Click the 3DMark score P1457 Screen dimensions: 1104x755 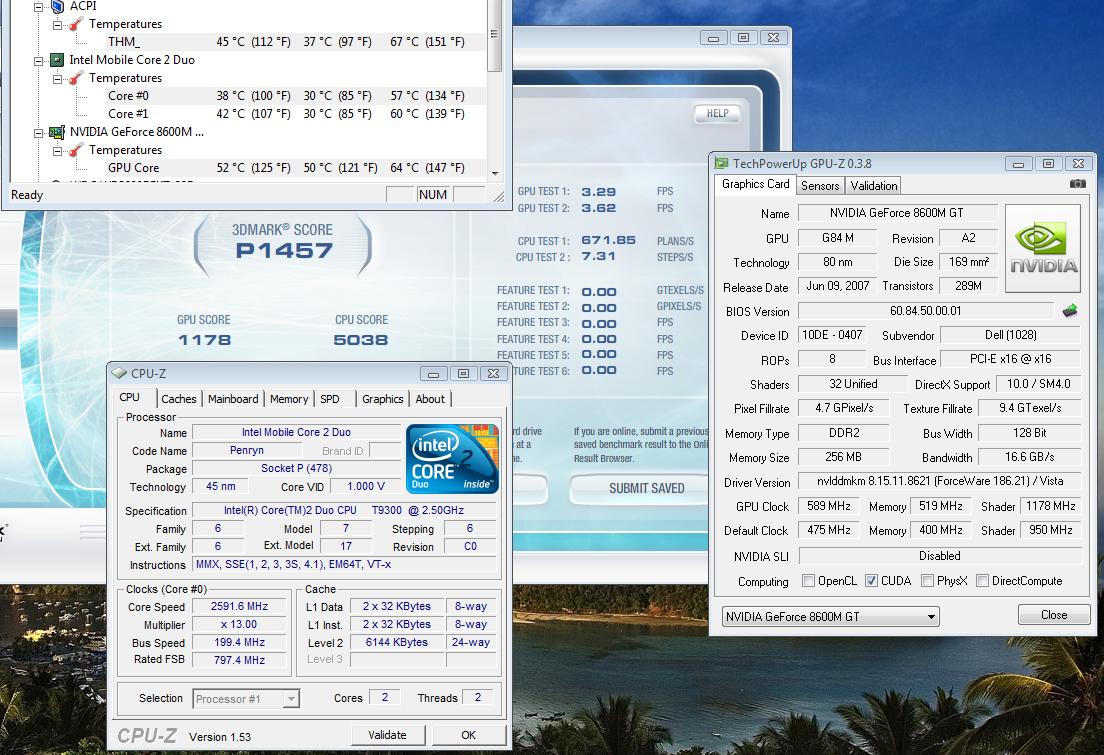(284, 251)
